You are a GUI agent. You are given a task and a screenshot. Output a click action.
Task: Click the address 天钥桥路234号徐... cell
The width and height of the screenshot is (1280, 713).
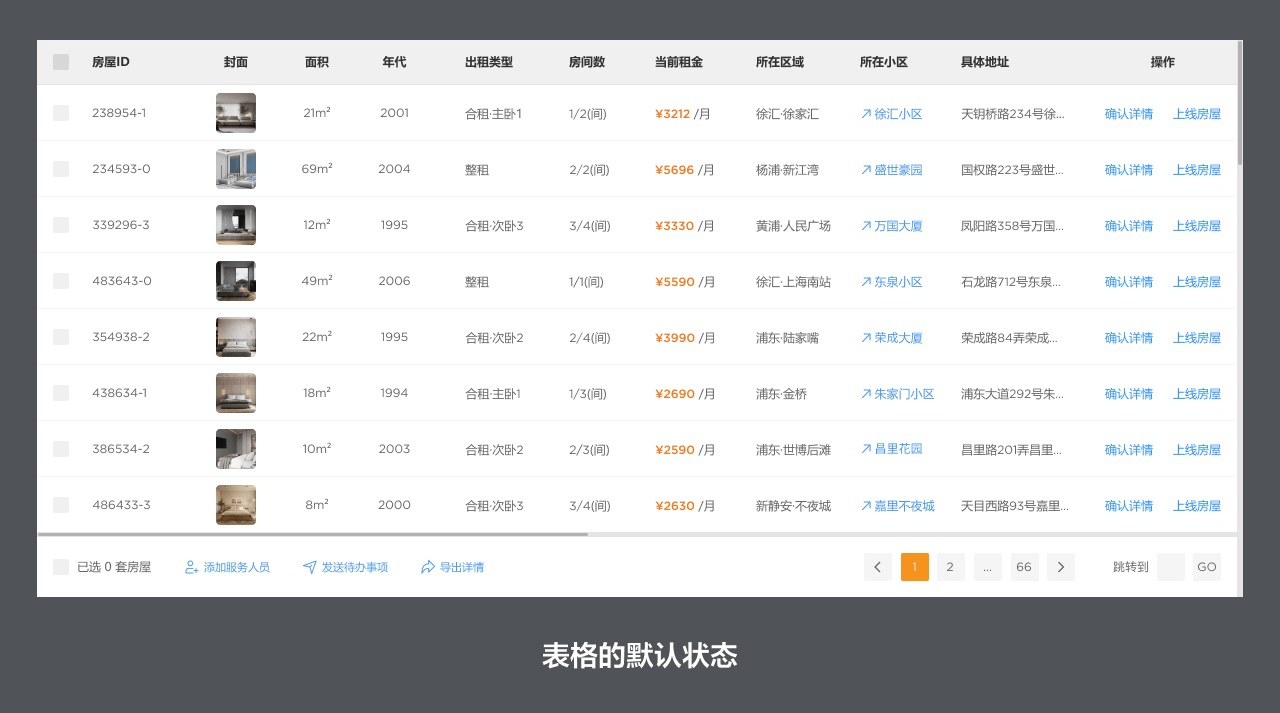1013,114
